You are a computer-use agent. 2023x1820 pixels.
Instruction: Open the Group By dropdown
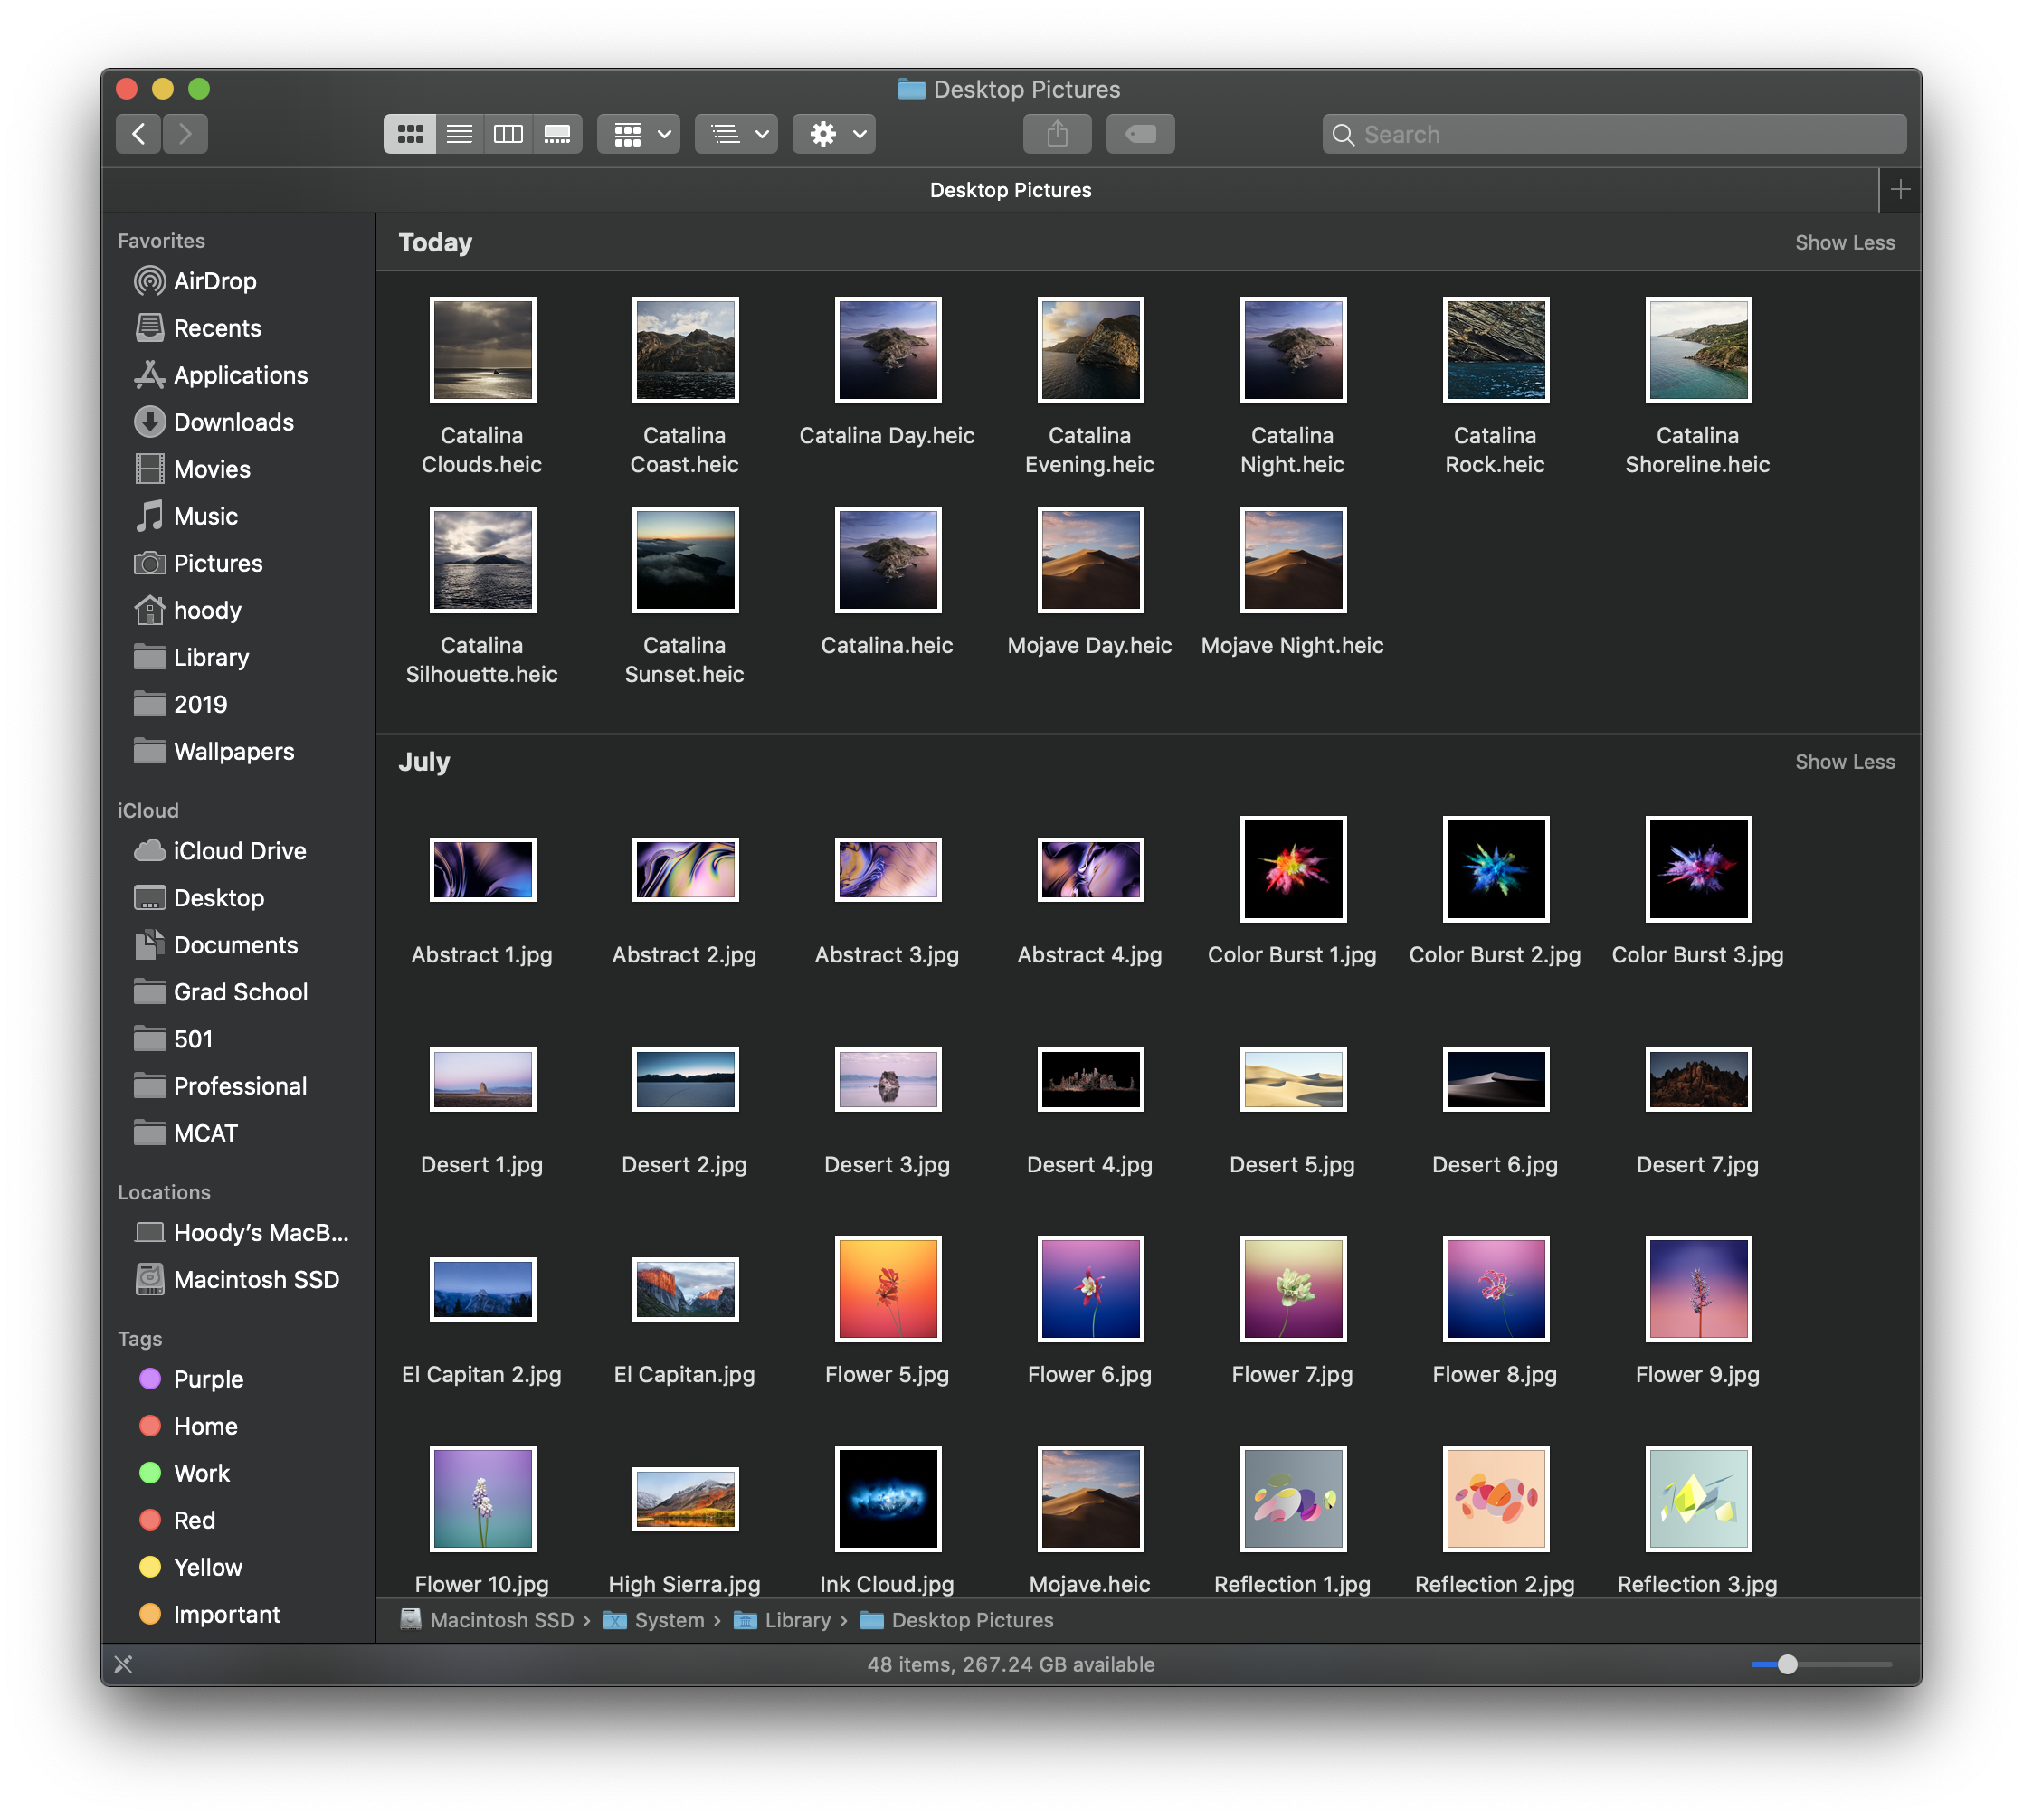(x=638, y=134)
